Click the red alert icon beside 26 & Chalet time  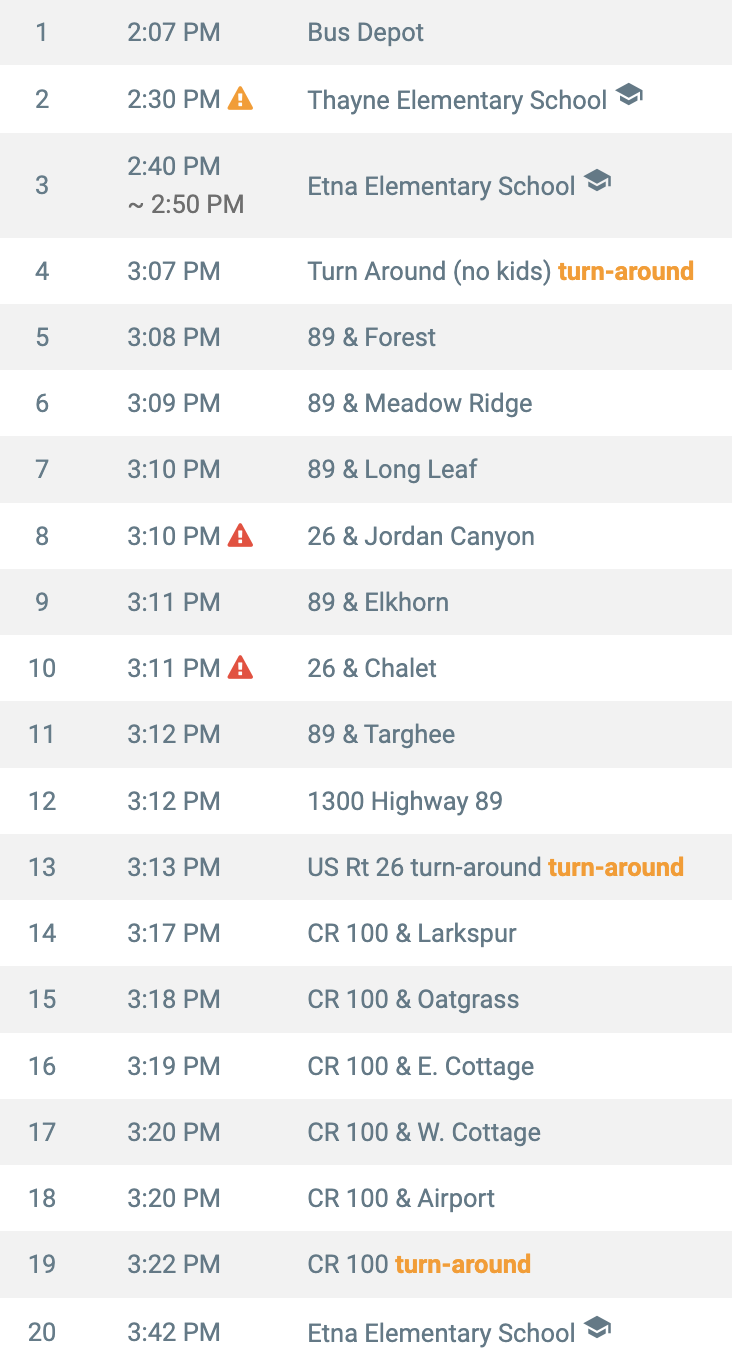[x=240, y=667]
